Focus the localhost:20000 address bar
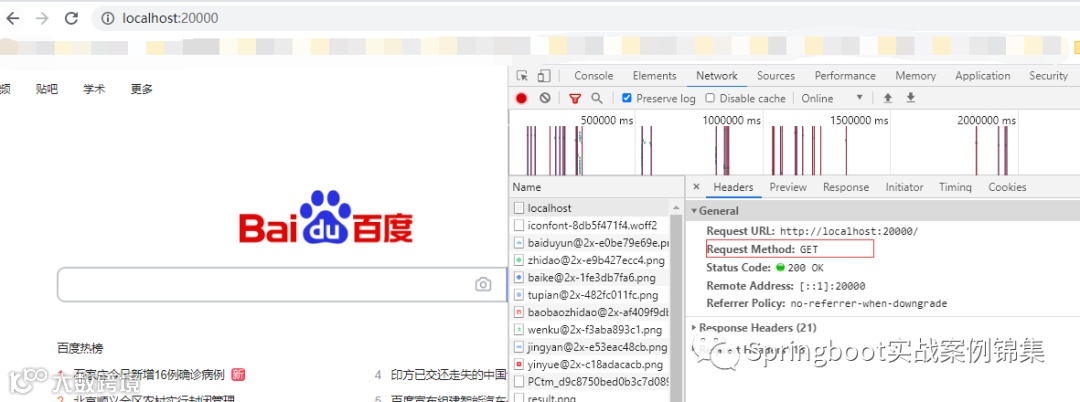The width and height of the screenshot is (1080, 402). point(585,19)
